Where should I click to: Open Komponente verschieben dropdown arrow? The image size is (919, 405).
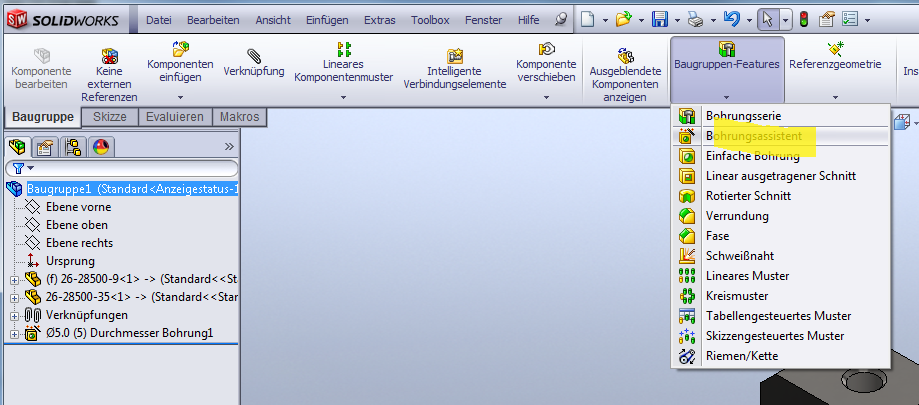tap(546, 97)
